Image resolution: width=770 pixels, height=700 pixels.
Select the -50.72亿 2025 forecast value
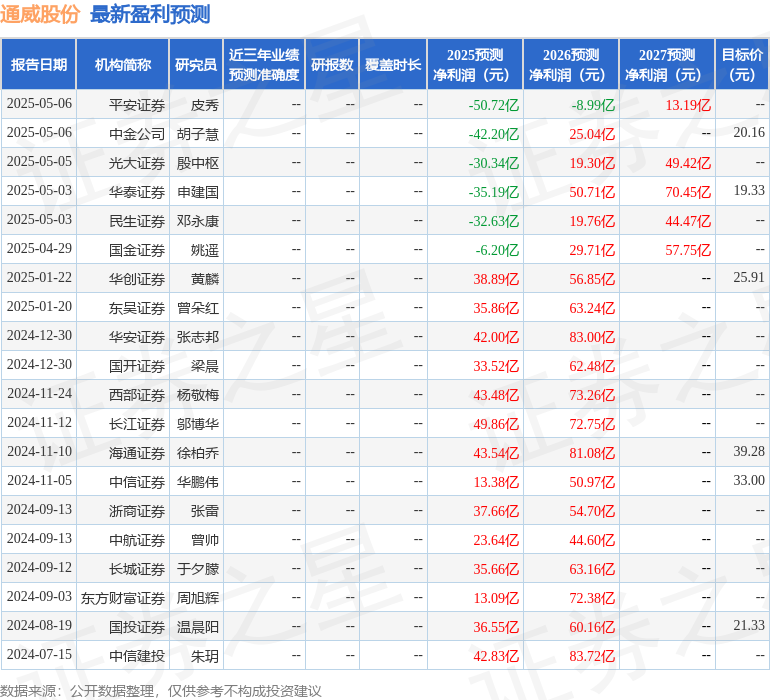point(494,104)
